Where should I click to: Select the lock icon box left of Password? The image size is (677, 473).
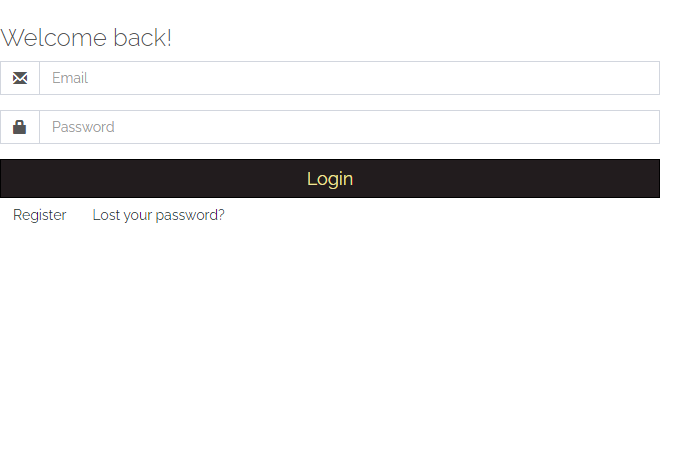[20, 127]
